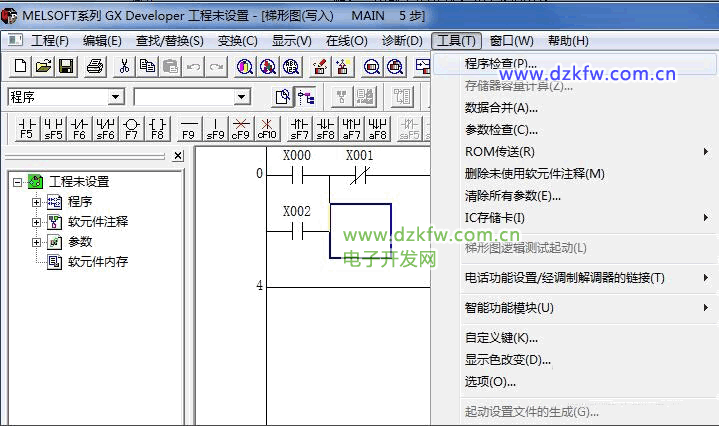Delete horizontal line cF9
Image resolution: width=719 pixels, height=426 pixels.
point(241,128)
